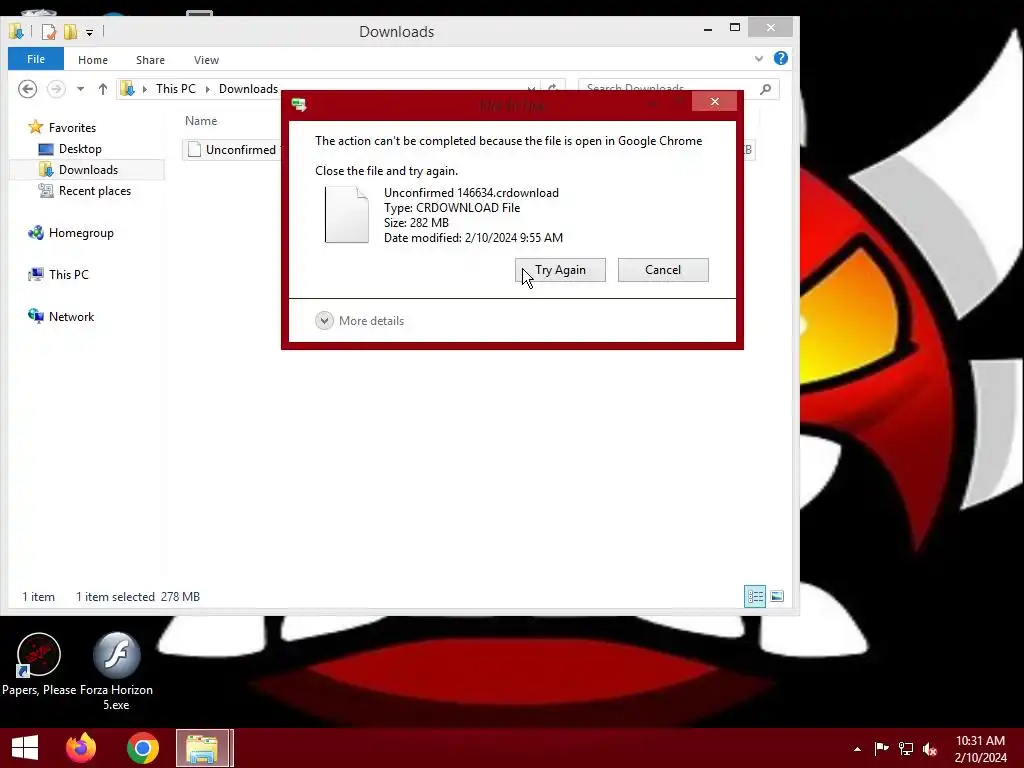This screenshot has width=1024, height=768.
Task: Open the Windows Start button
Action: [25, 748]
